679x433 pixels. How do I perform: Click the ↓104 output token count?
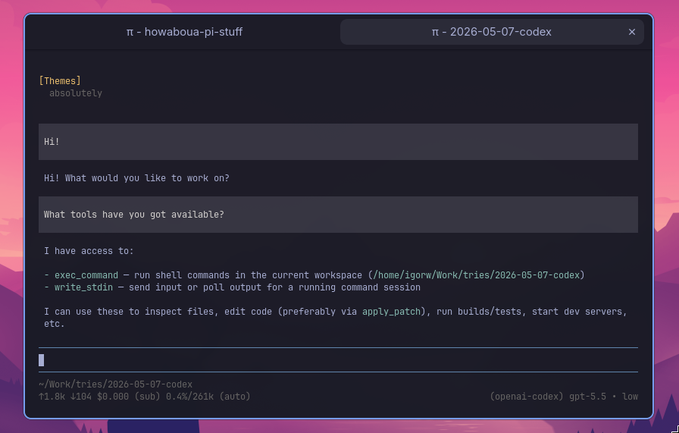pyautogui.click(x=81, y=397)
